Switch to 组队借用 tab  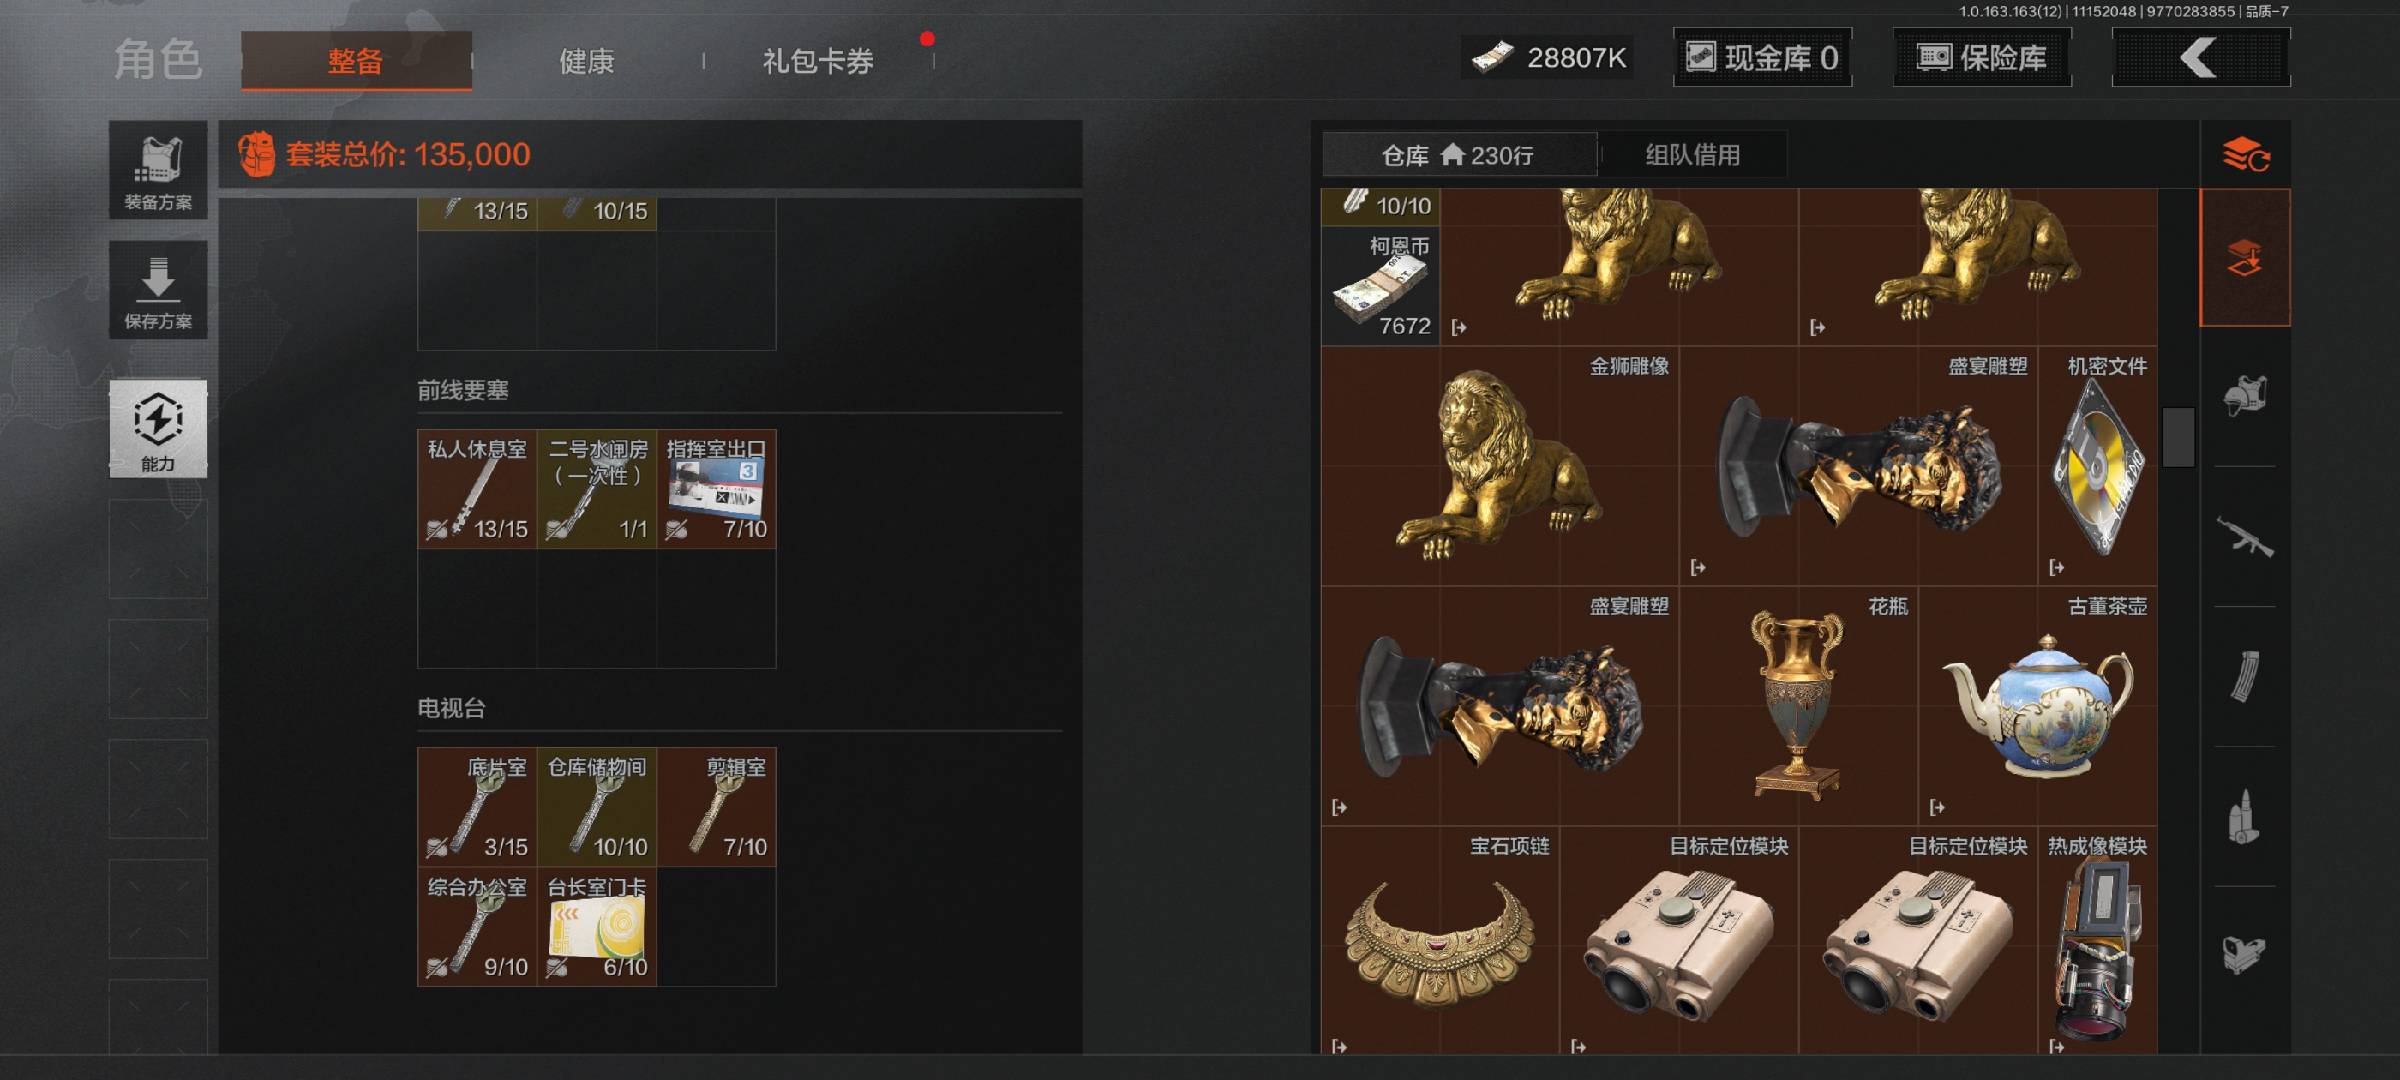(x=1693, y=155)
